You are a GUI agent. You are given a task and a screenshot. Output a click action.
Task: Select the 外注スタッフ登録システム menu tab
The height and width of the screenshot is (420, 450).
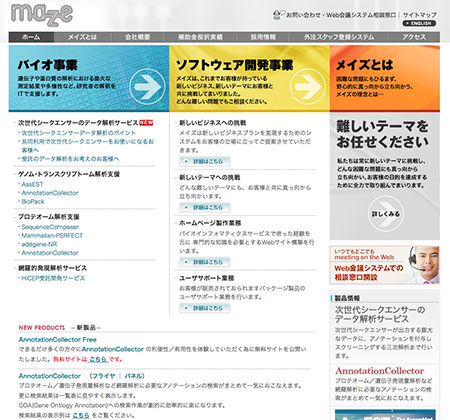tap(339, 37)
